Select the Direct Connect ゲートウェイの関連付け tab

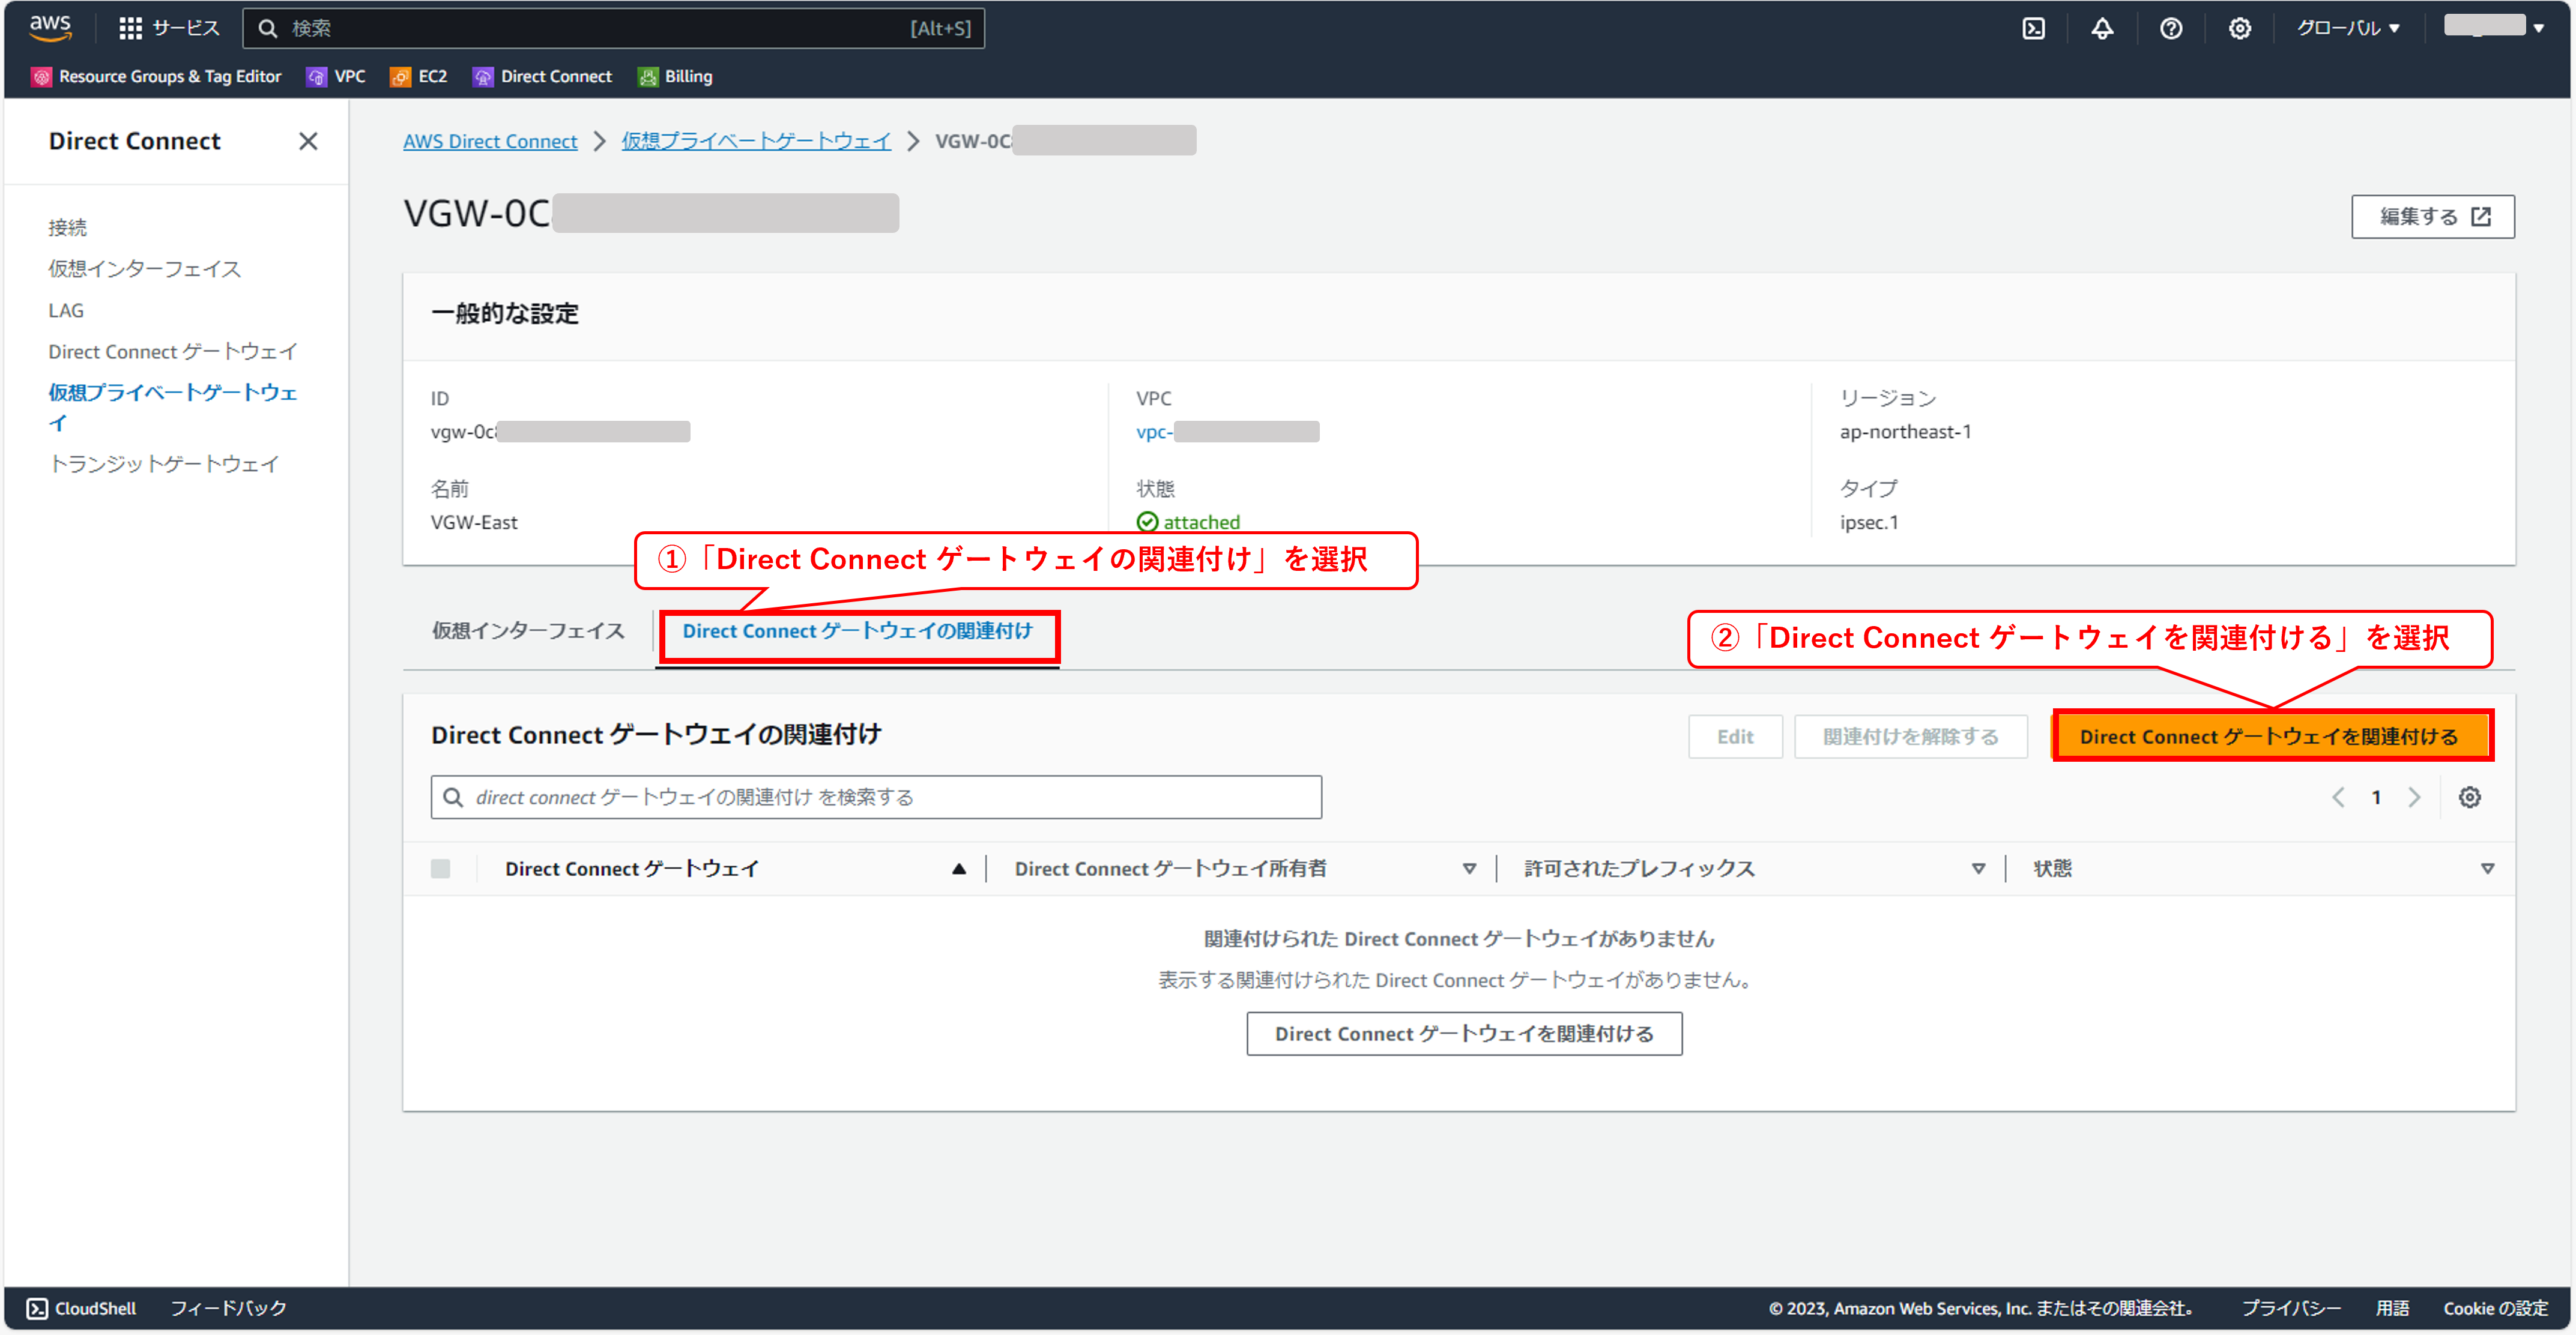tap(858, 631)
